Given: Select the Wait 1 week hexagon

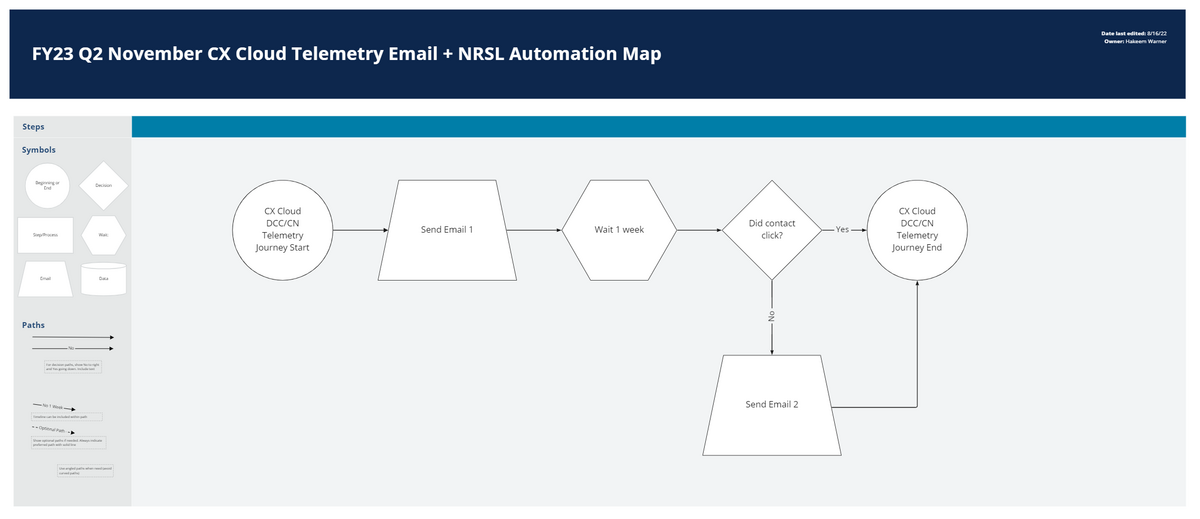Looking at the screenshot, I should [619, 230].
